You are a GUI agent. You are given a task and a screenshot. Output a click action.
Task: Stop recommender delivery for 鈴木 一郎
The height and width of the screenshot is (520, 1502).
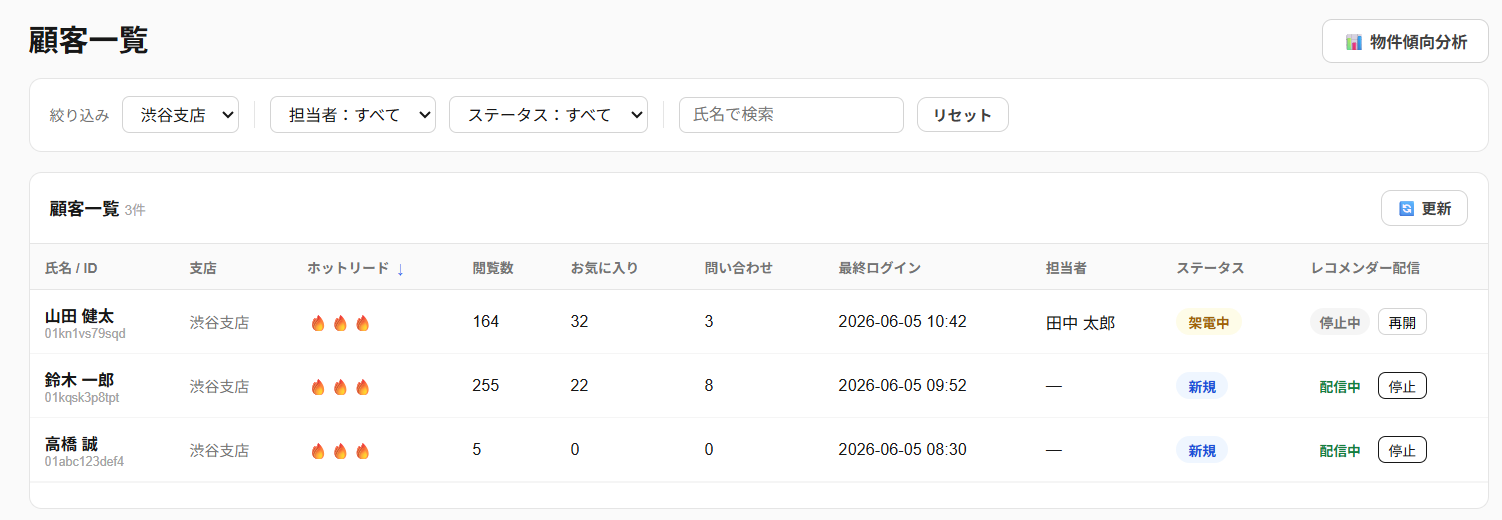(x=1402, y=386)
